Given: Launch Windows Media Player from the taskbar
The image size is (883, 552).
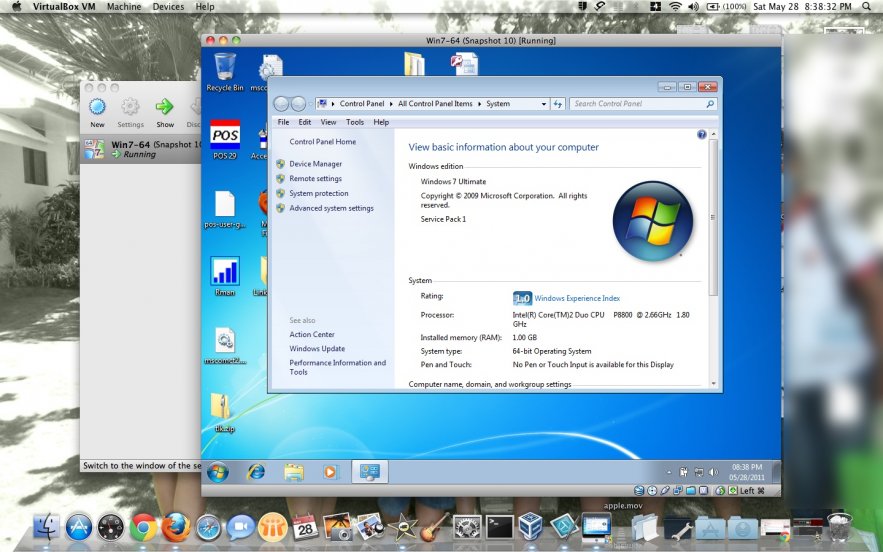Looking at the screenshot, I should (x=331, y=472).
